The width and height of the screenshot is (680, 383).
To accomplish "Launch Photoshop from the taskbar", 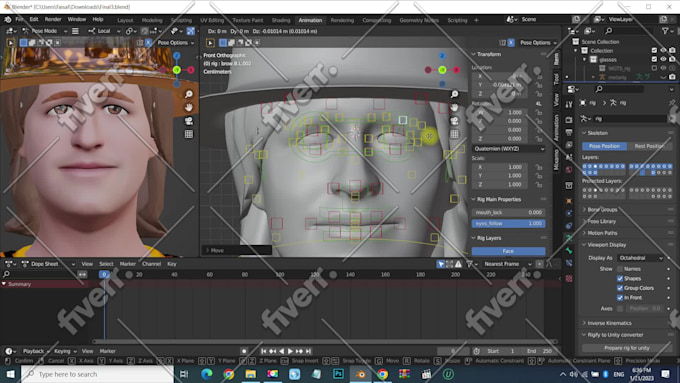I will 338,374.
